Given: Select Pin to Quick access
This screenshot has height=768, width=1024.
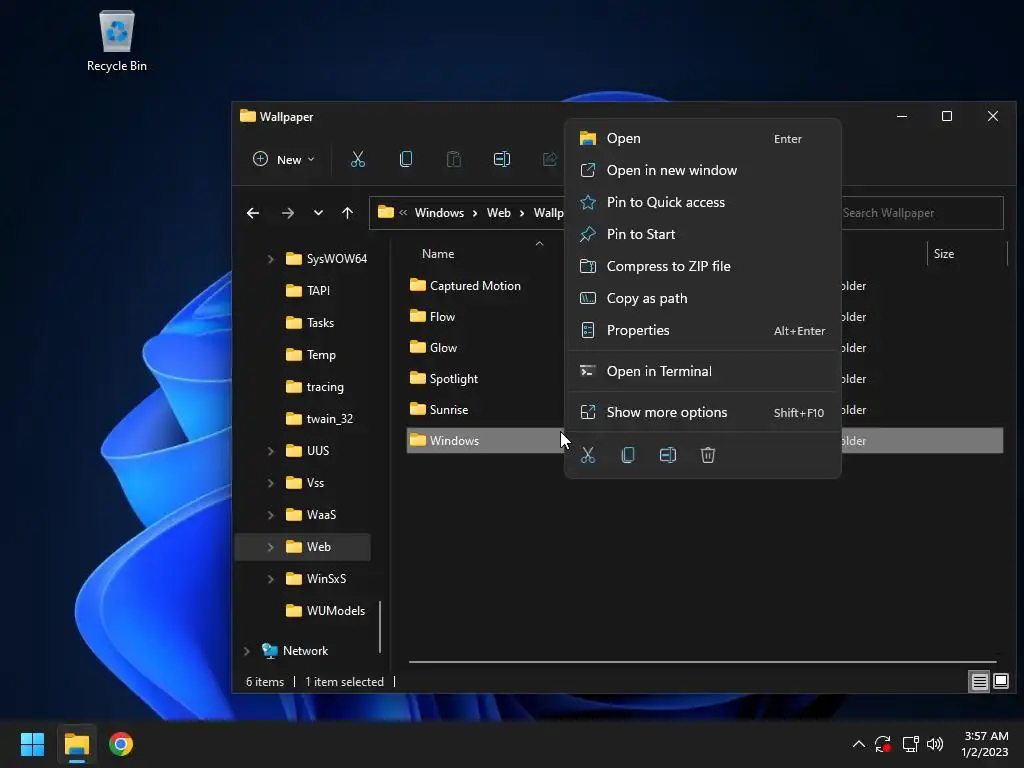Looking at the screenshot, I should 703,202.
